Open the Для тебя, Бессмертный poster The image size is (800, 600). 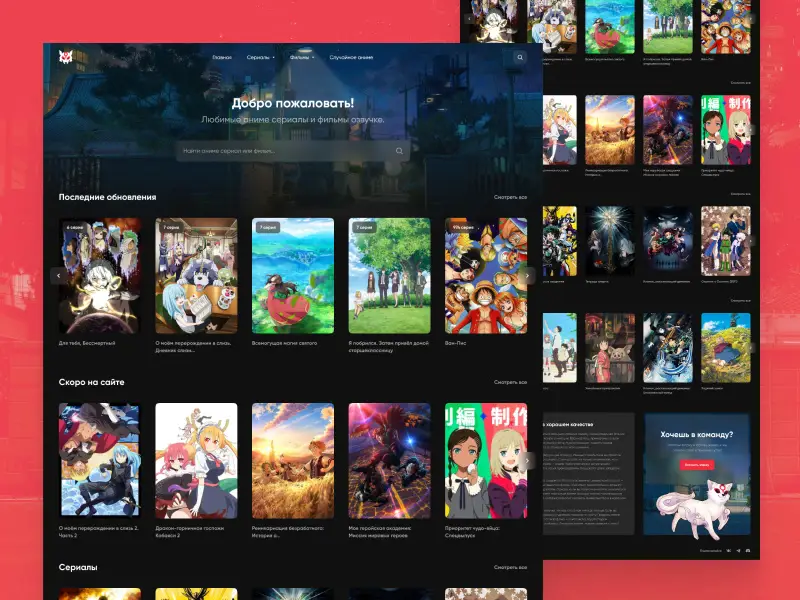(99, 276)
